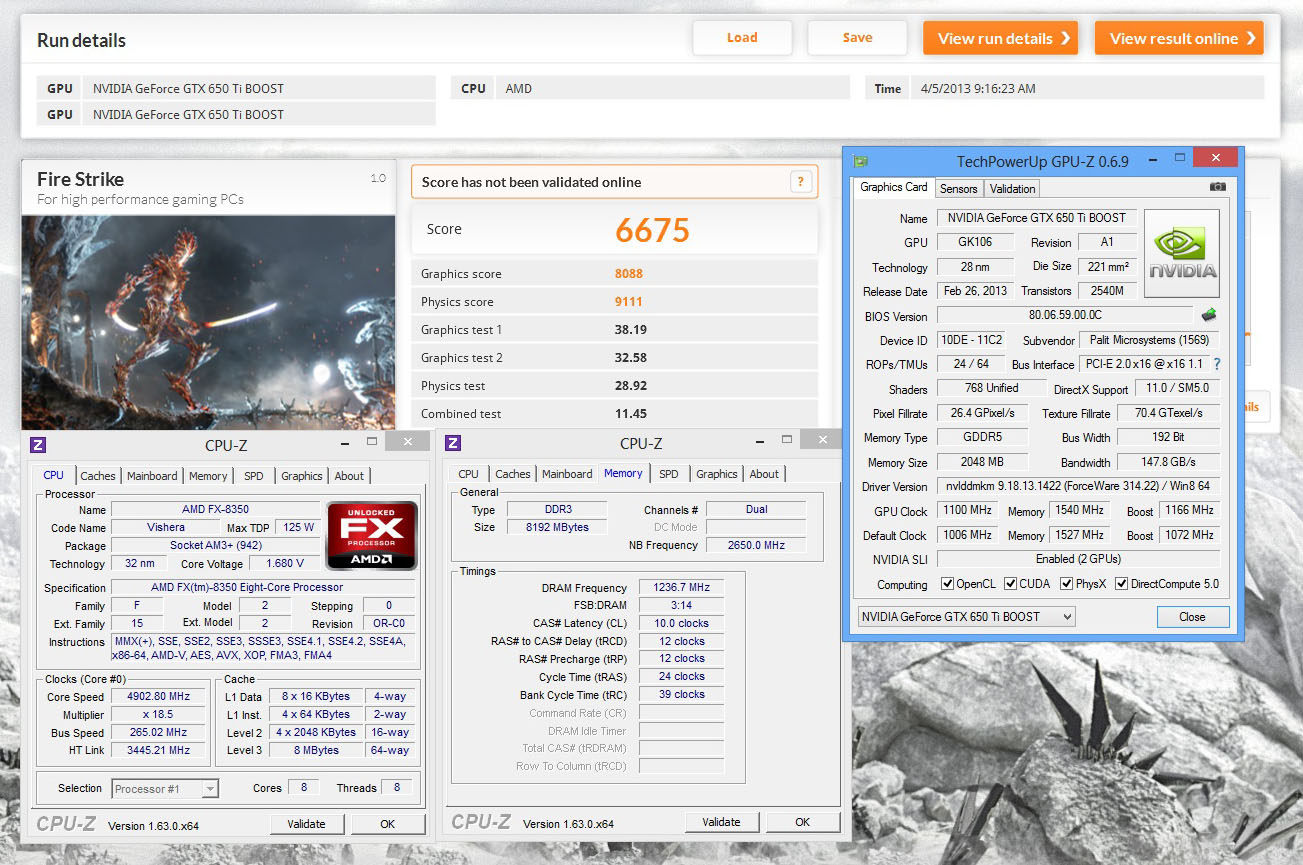Click the AMD FX Unlocked processor logo
1303x865 pixels.
tap(372, 534)
